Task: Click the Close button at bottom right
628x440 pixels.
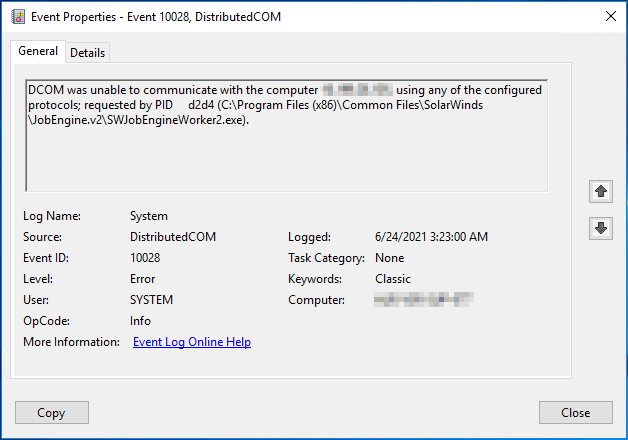Action: [575, 413]
